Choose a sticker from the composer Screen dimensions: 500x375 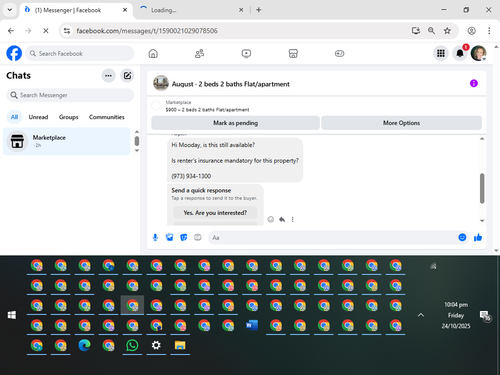click(183, 237)
